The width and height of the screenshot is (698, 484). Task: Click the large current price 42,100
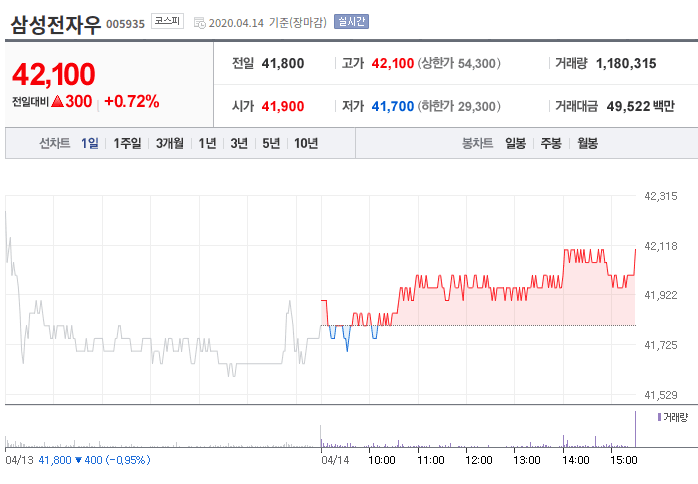click(x=53, y=74)
